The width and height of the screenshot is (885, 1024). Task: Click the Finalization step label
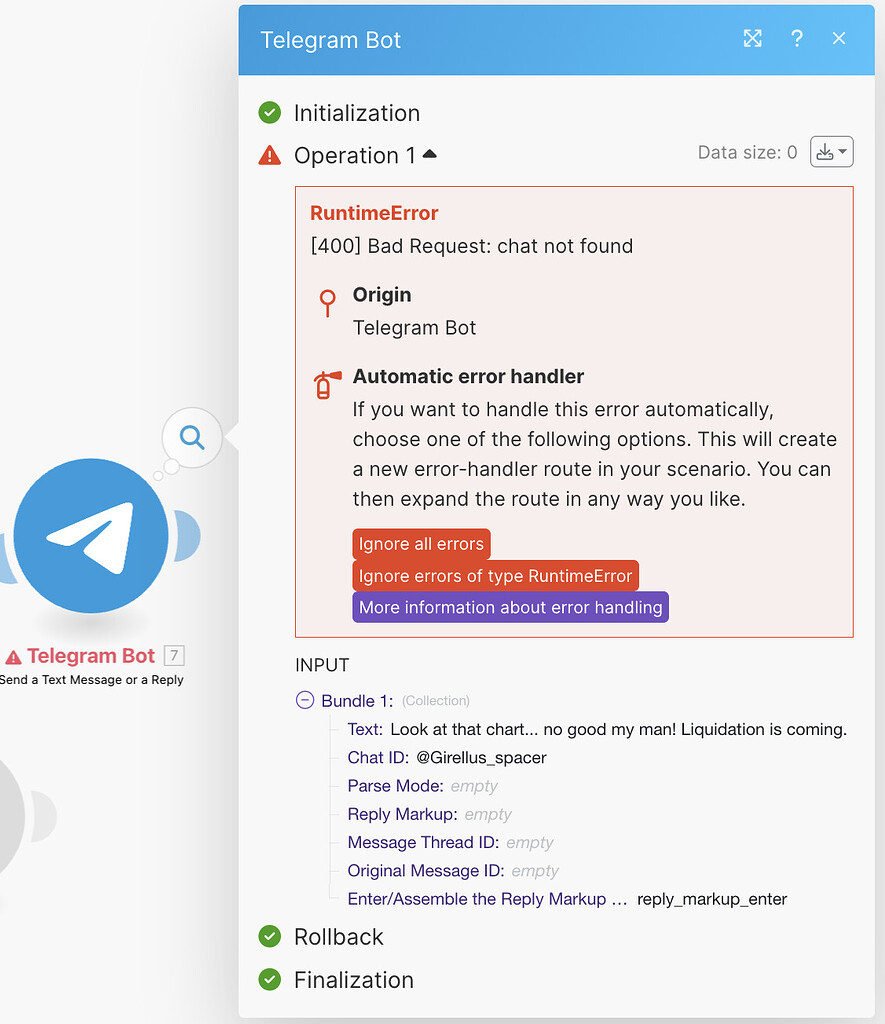pos(354,980)
